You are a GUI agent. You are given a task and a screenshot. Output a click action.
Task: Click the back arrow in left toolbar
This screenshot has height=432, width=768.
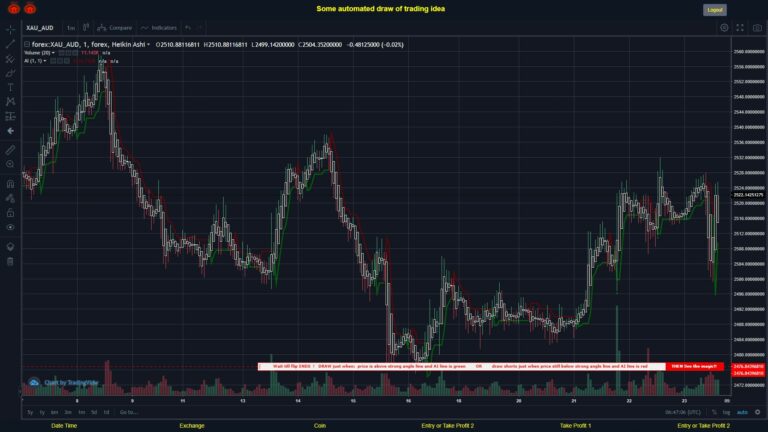(x=10, y=131)
